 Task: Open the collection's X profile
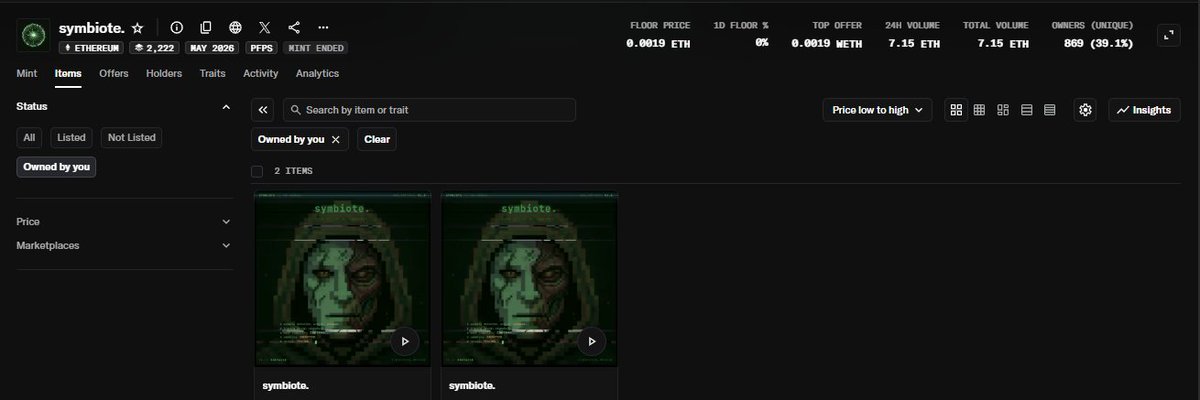point(264,28)
